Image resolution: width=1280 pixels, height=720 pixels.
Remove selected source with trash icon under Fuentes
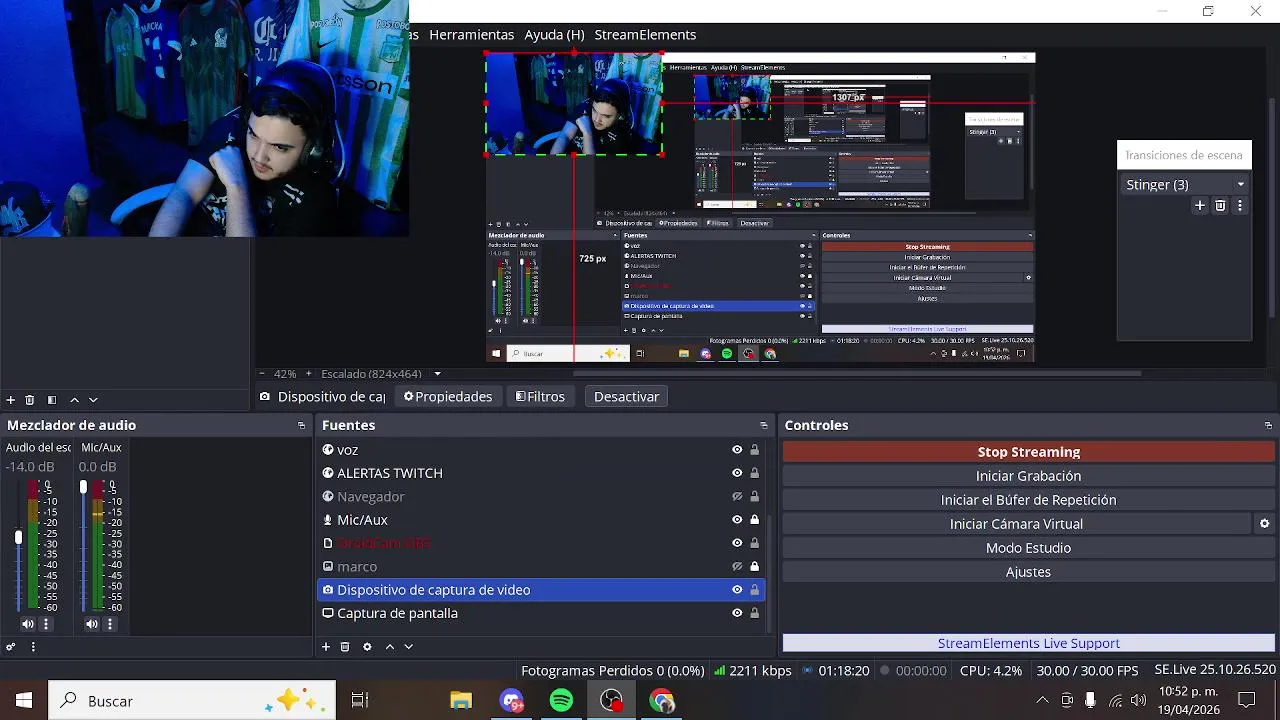click(x=345, y=647)
